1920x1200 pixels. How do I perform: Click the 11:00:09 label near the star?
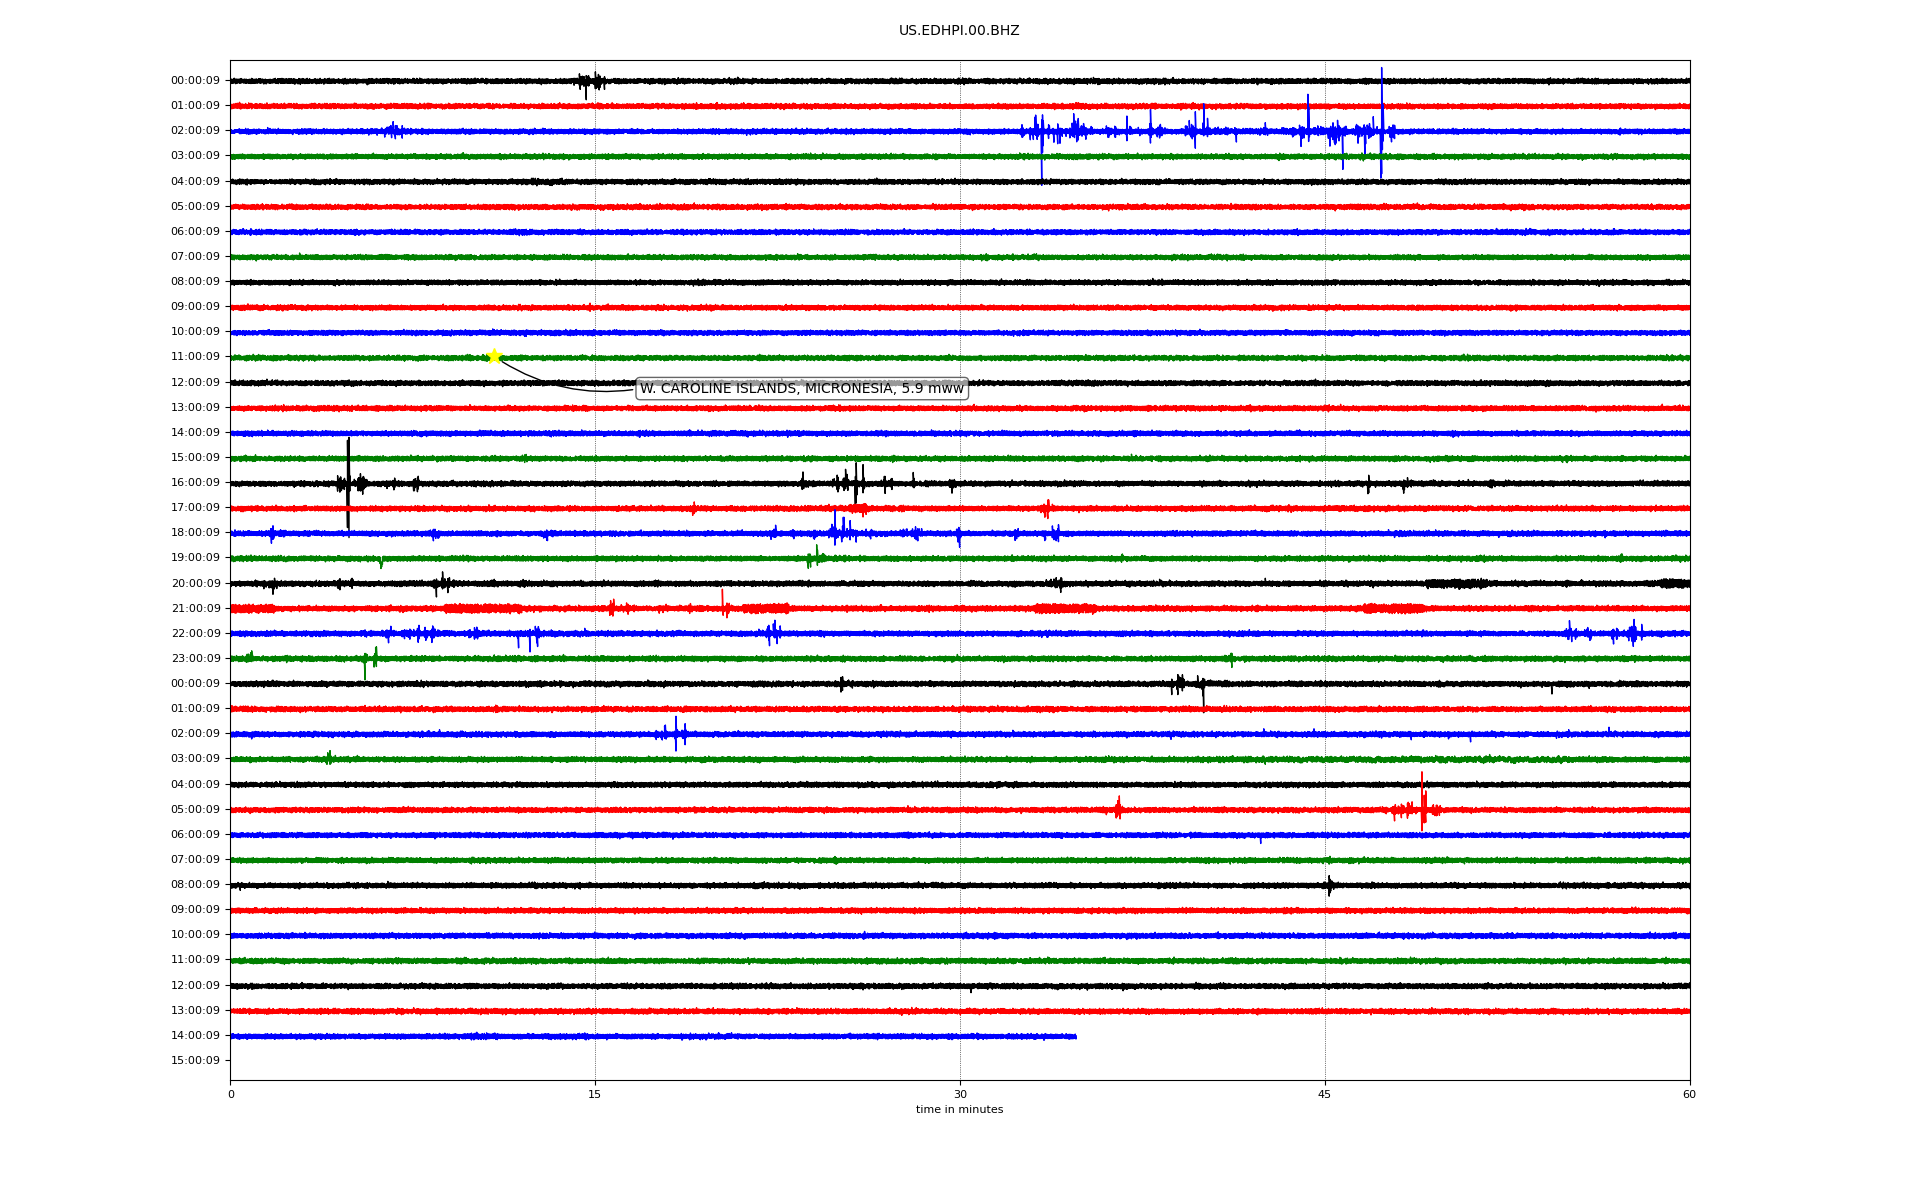195,357
